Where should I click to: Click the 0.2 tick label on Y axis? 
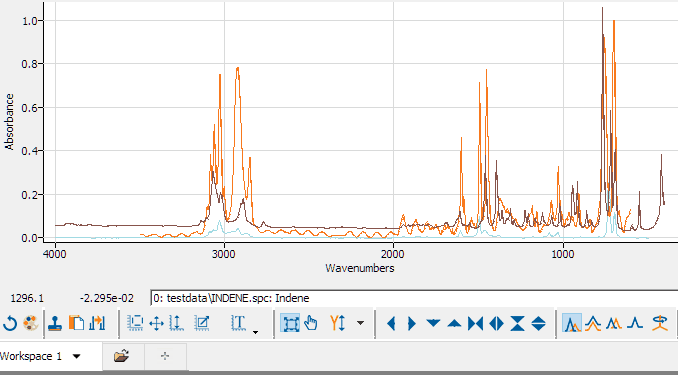(30, 195)
